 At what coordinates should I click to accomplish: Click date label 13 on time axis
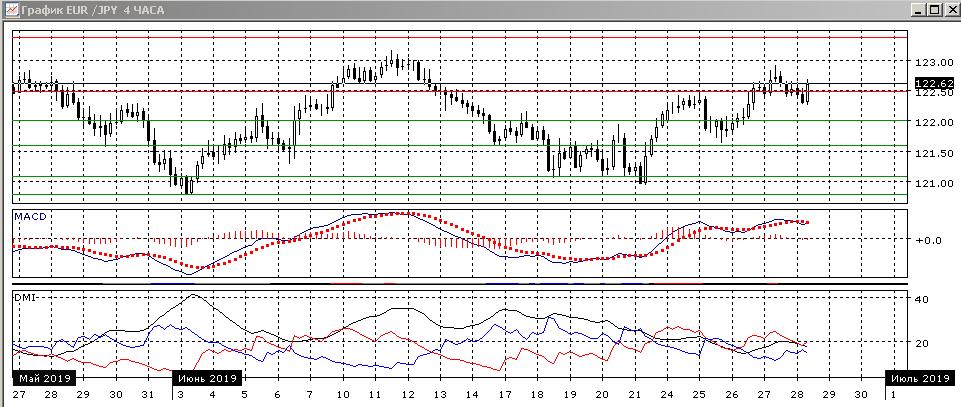coord(439,394)
